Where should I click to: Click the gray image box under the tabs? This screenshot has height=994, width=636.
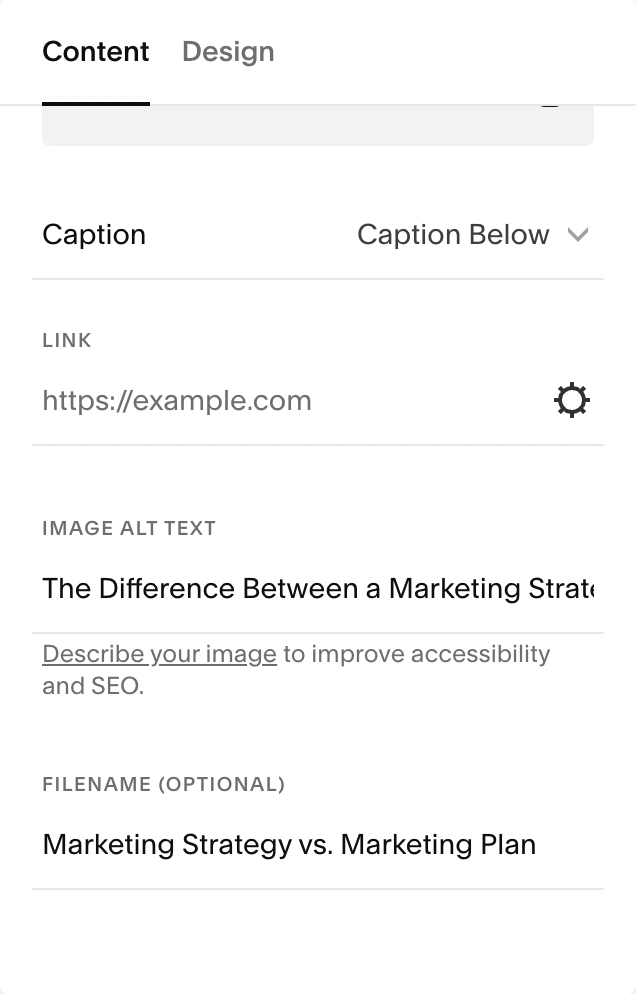(x=318, y=126)
